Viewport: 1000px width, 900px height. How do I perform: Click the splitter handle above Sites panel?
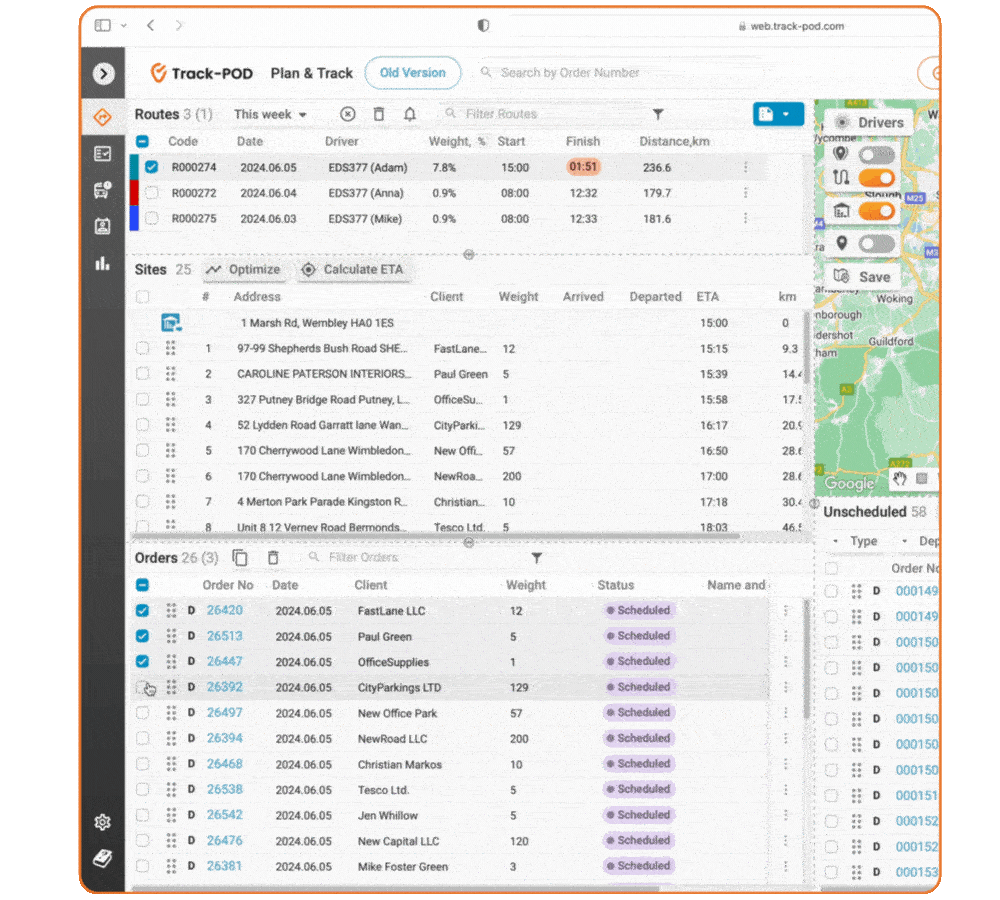click(469, 255)
